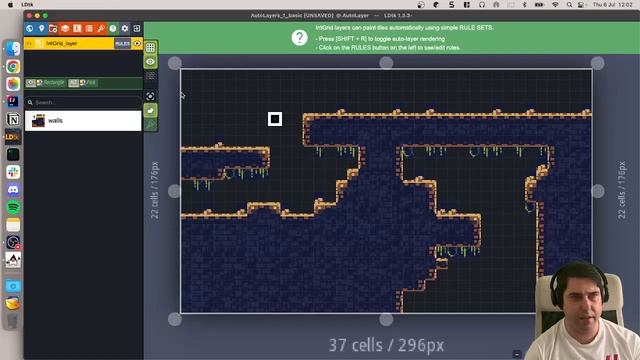Click top-left level resize handle

(x=175, y=63)
